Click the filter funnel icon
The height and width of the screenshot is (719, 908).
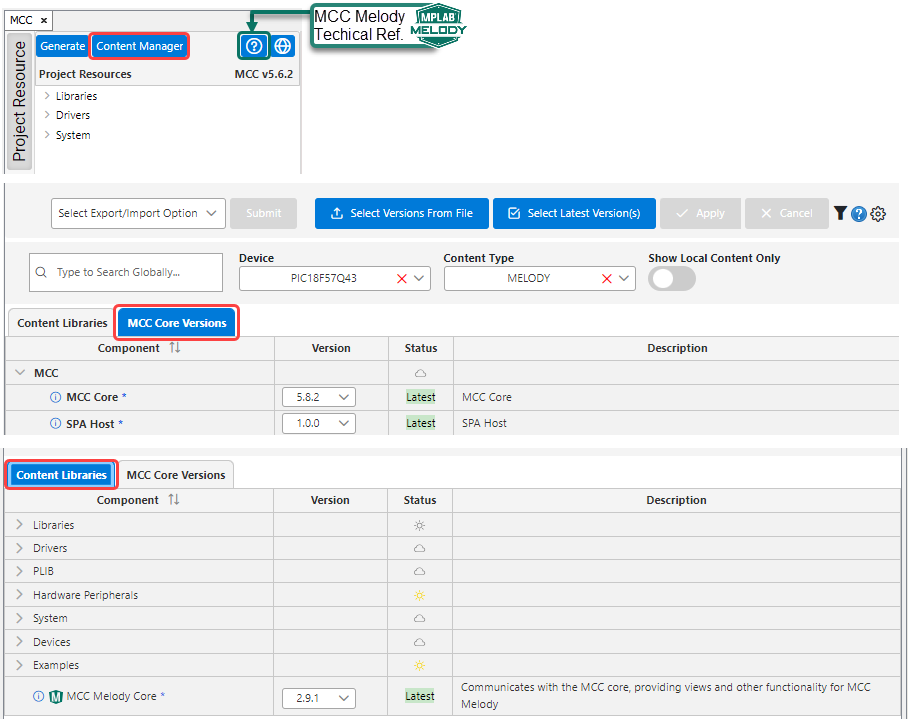840,213
